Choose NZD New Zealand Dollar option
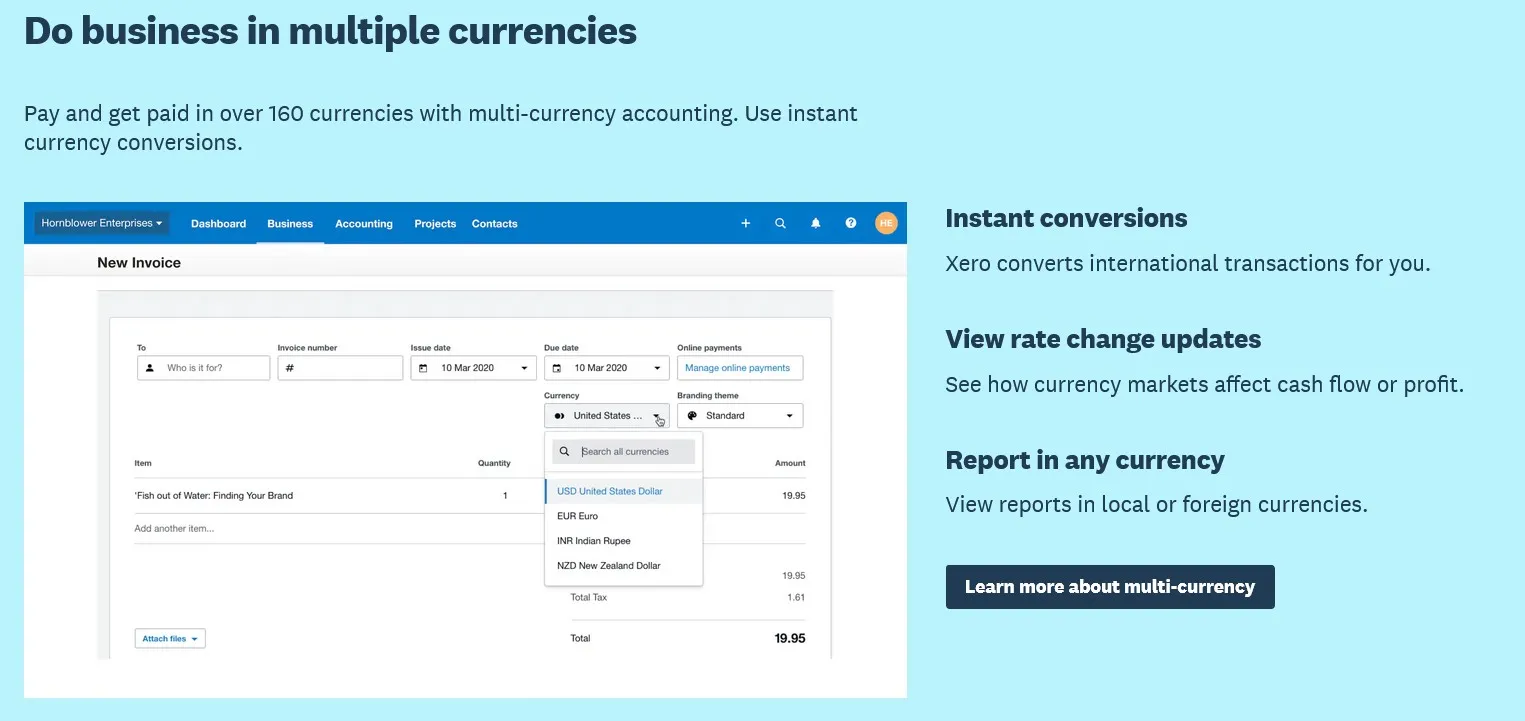The height and width of the screenshot is (721, 1525). point(624,566)
